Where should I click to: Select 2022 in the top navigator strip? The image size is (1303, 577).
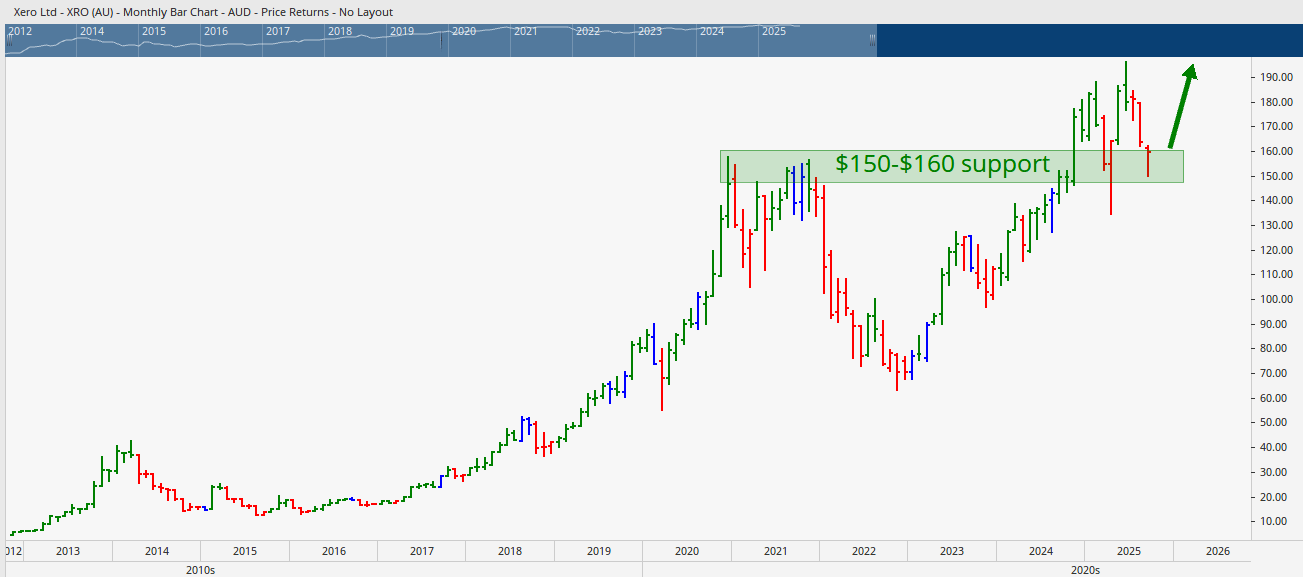click(x=588, y=31)
